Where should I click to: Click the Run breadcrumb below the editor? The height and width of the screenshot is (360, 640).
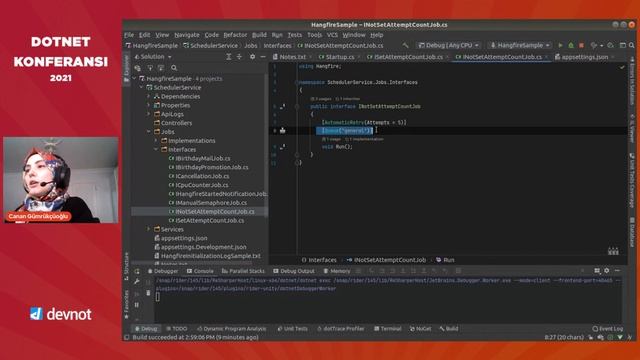tap(445, 260)
